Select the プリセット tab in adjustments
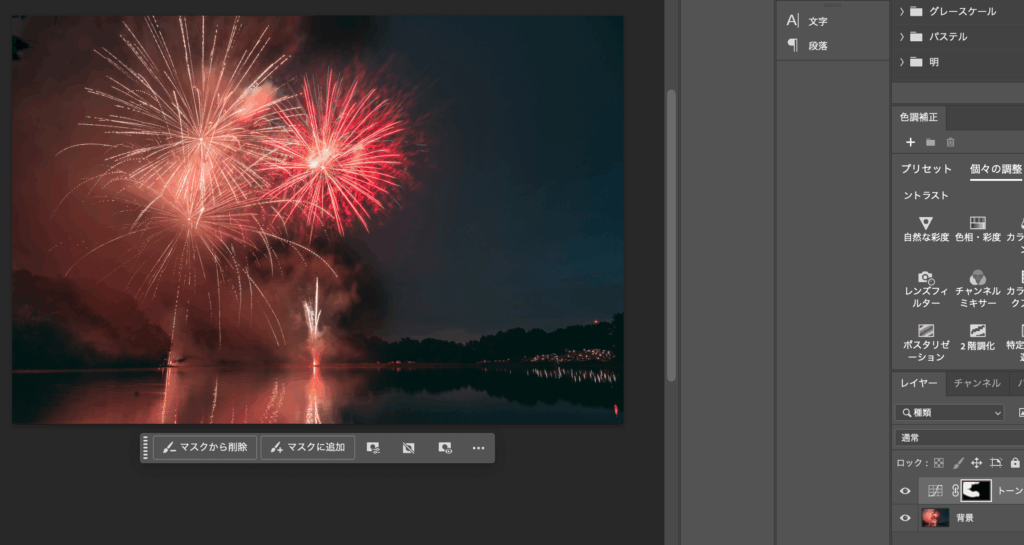The image size is (1024, 545). [926, 170]
